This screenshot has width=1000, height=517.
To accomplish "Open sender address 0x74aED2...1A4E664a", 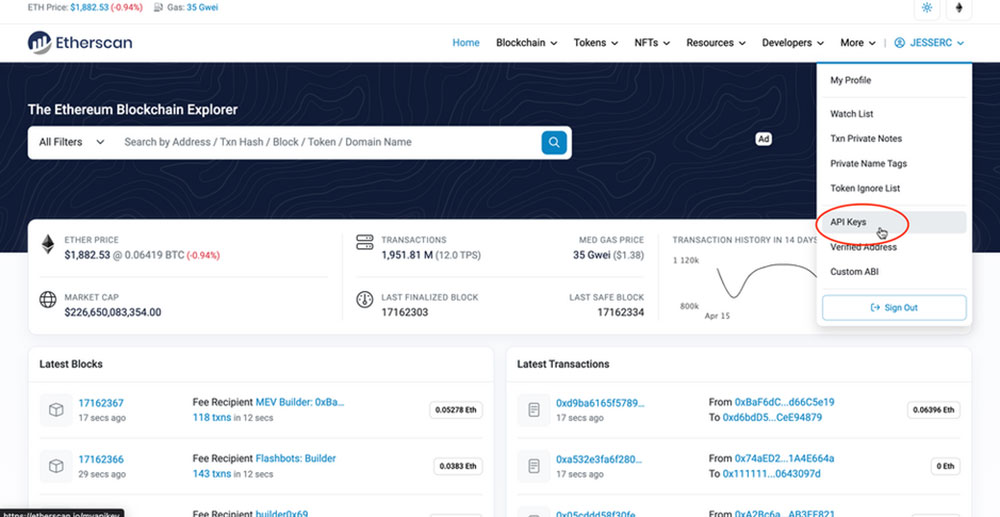I will (x=784, y=458).
